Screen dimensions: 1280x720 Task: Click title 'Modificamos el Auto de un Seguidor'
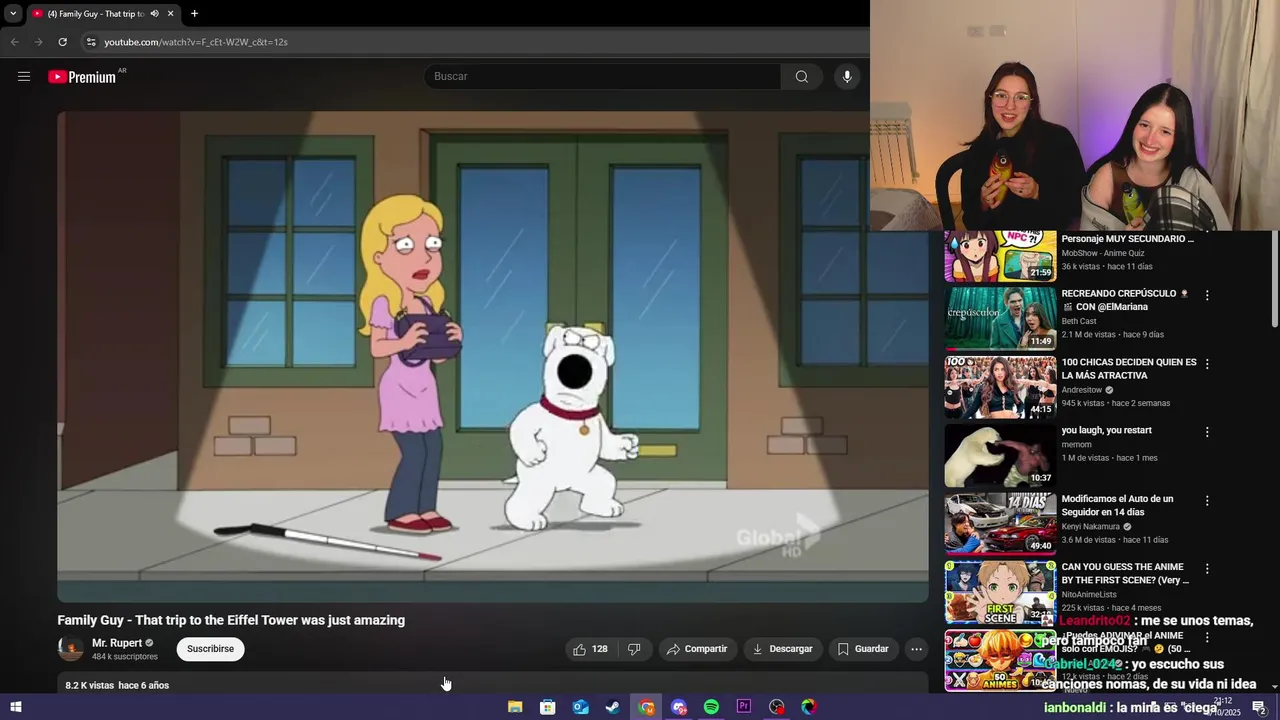(1117, 505)
